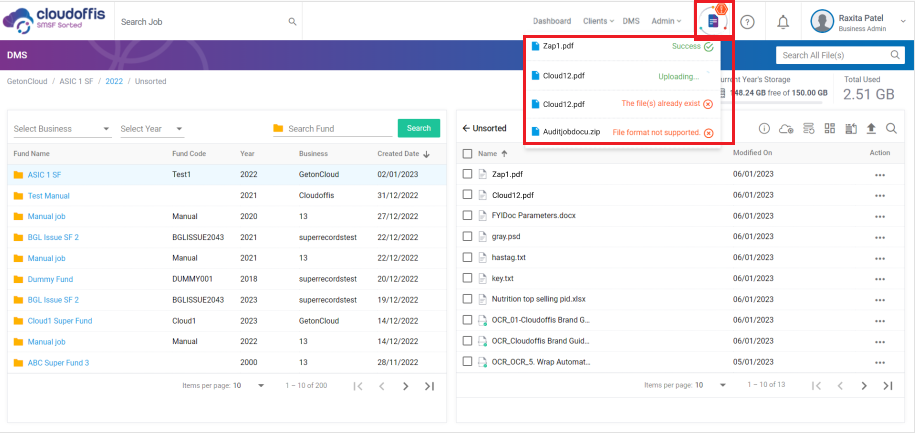Tick checkbox for key.txt

point(467,278)
